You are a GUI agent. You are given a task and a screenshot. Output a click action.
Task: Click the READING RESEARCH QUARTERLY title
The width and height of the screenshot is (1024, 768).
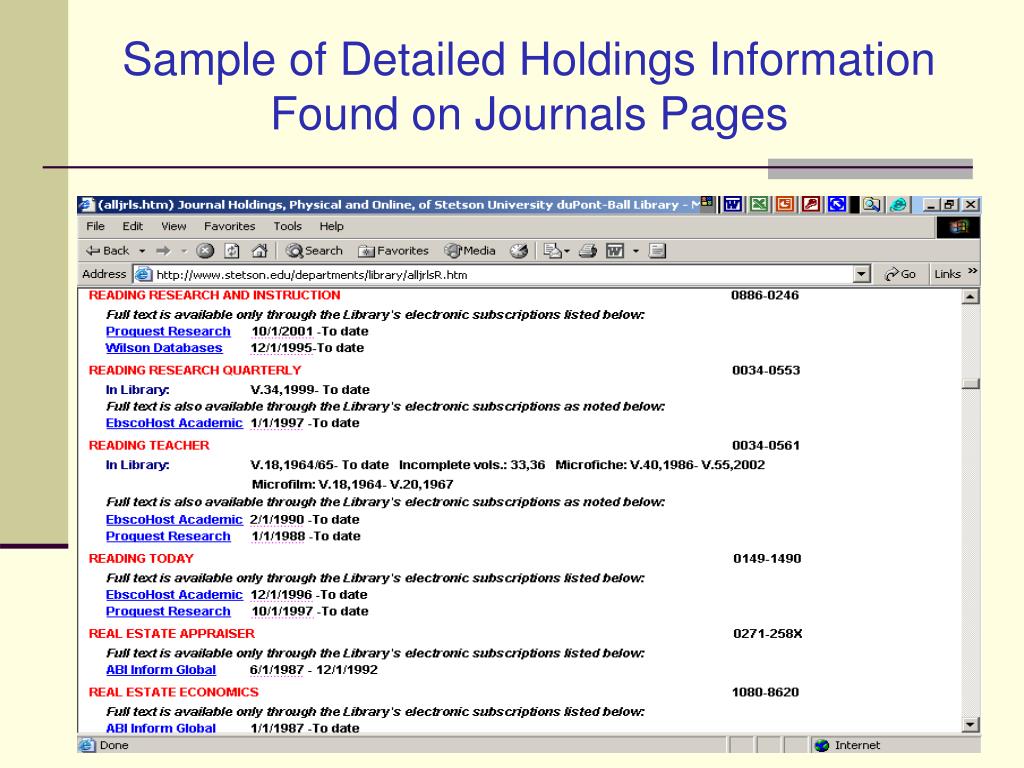pos(195,370)
